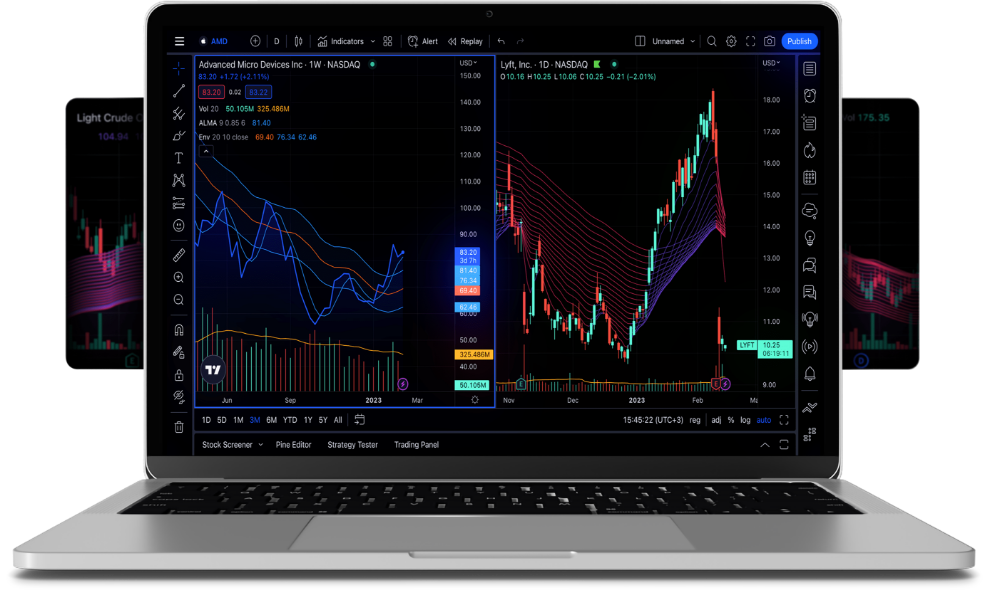Select the trend line drawing tool
The width and height of the screenshot is (989, 595).
pyautogui.click(x=179, y=91)
